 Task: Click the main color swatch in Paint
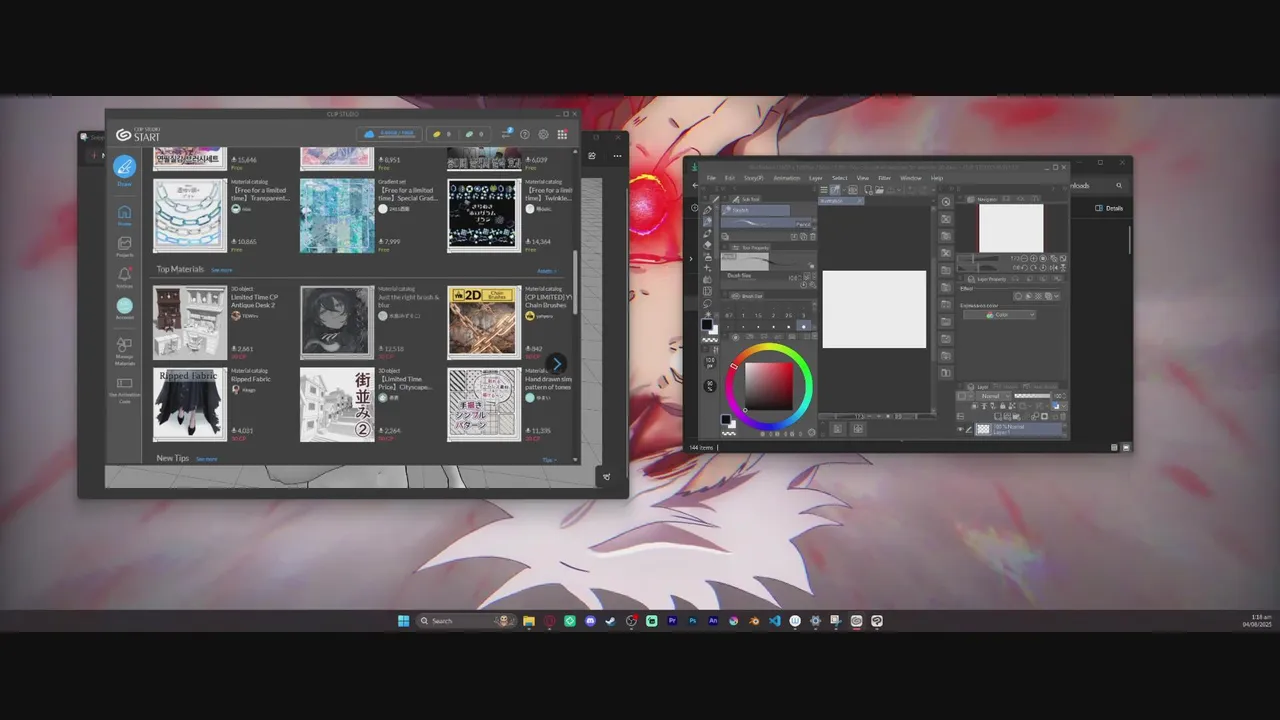coord(706,324)
